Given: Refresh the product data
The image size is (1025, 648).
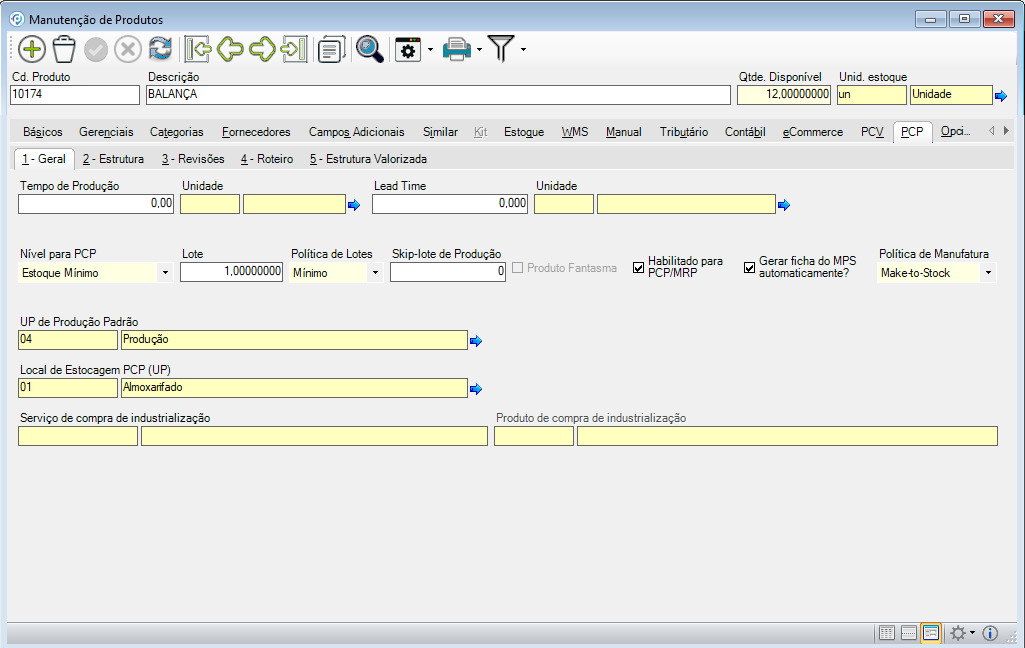Looking at the screenshot, I should (160, 49).
